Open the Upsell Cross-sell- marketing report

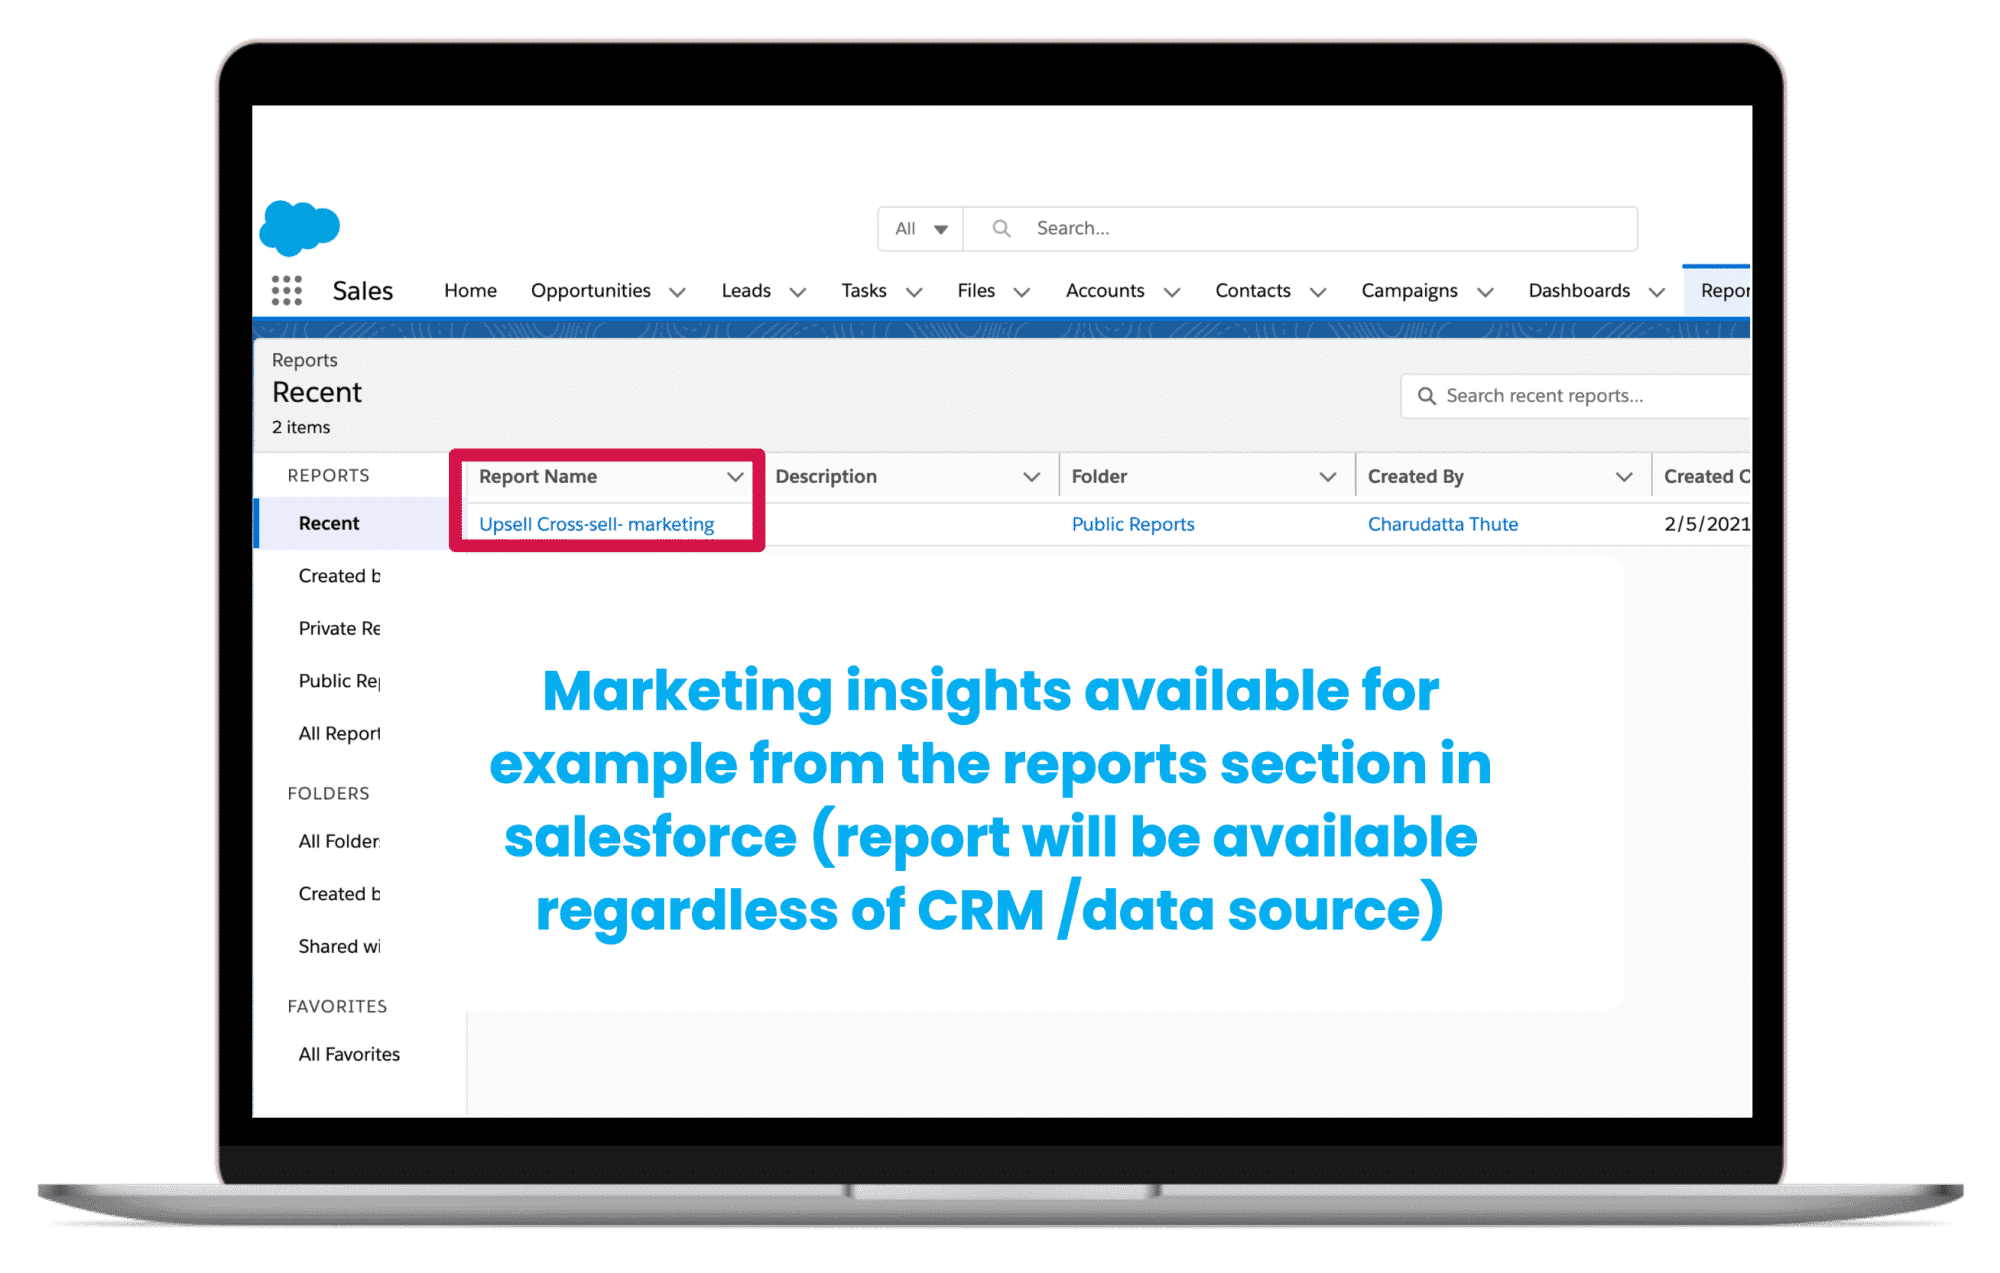pos(597,524)
